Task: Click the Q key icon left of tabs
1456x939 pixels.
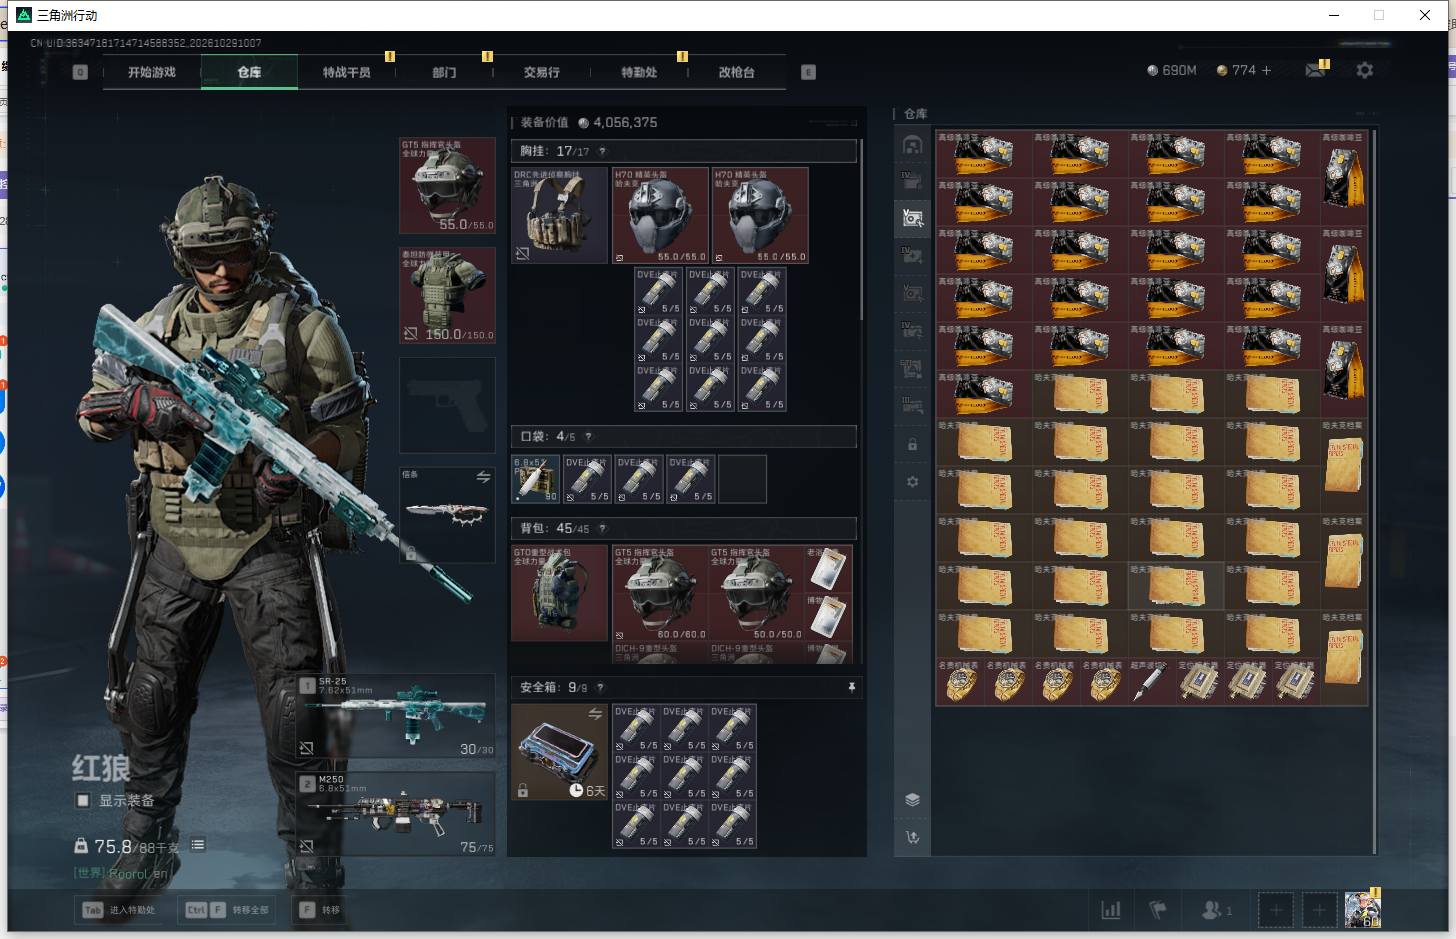Action: point(80,72)
